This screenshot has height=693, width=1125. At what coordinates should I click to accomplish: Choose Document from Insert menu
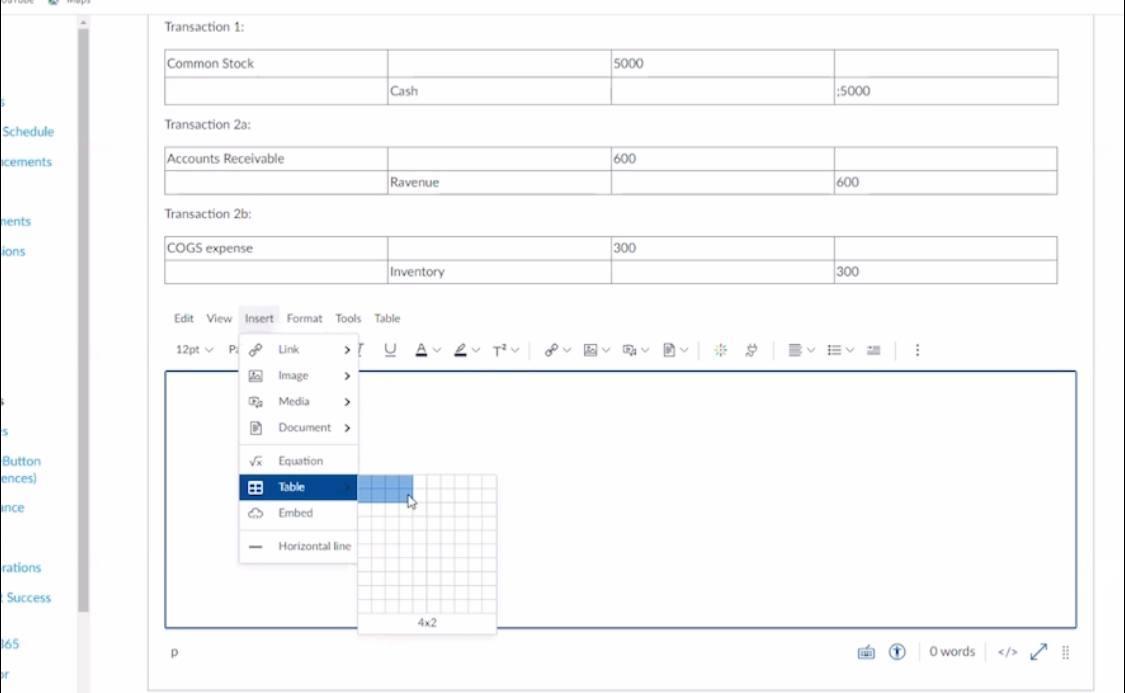pyautogui.click(x=298, y=428)
